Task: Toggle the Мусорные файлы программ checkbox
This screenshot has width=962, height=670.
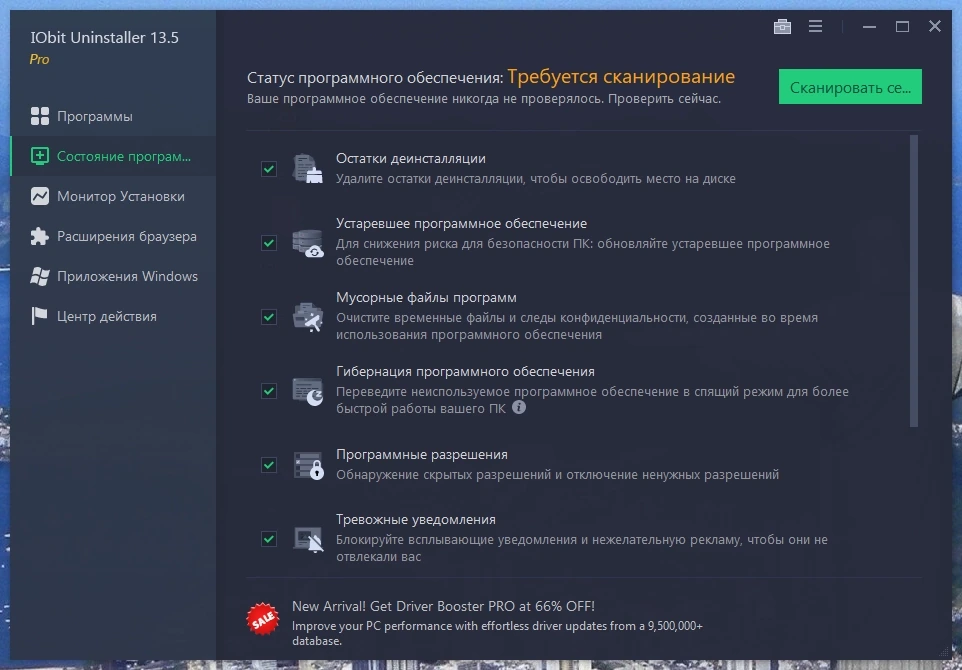Action: point(269,317)
